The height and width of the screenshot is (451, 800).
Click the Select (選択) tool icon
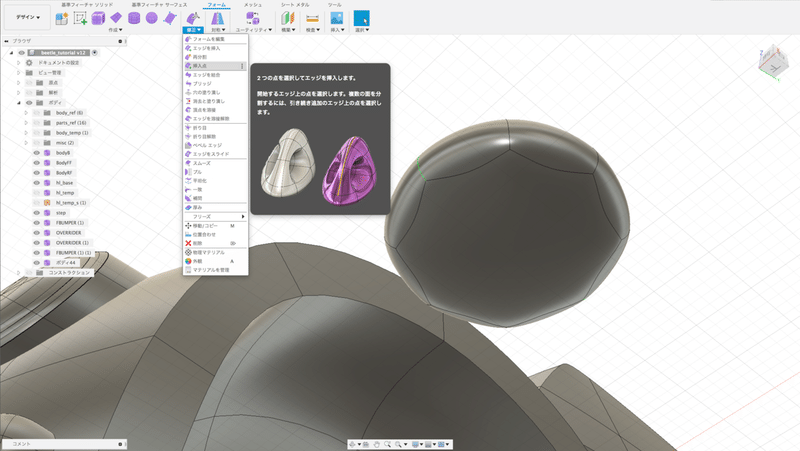pyautogui.click(x=361, y=18)
